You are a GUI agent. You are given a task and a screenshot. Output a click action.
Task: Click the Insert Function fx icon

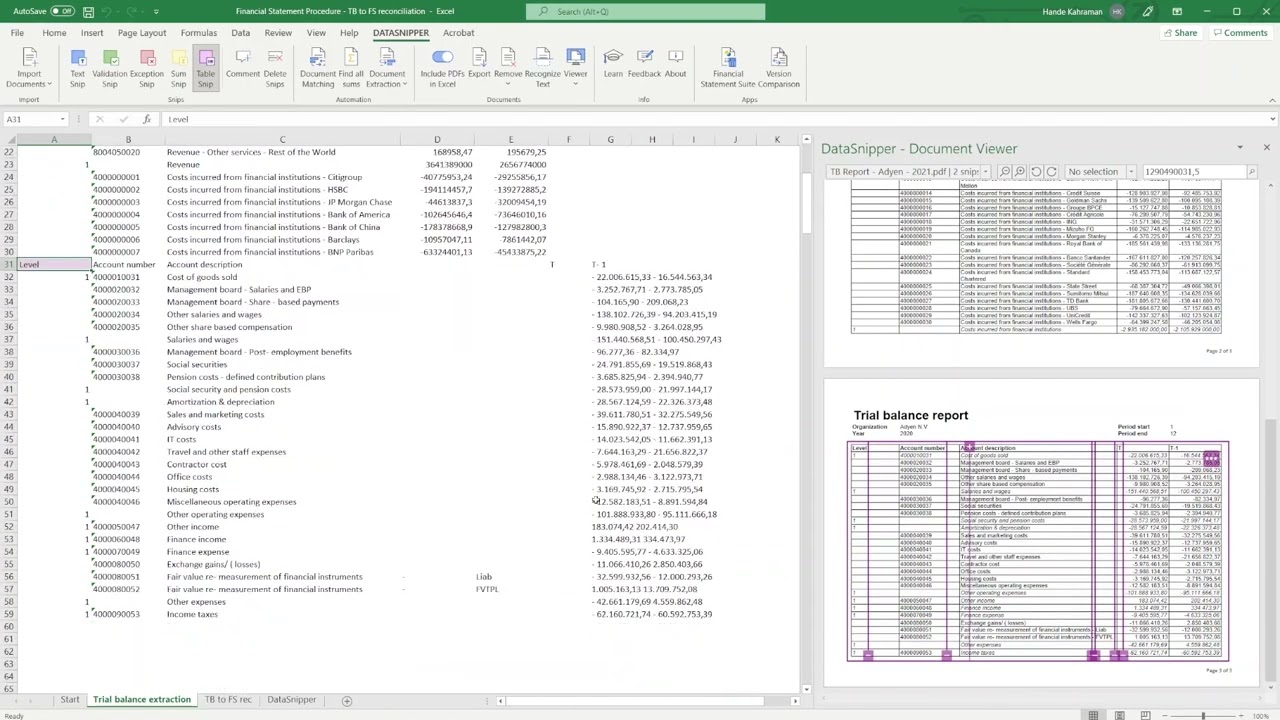(146, 119)
